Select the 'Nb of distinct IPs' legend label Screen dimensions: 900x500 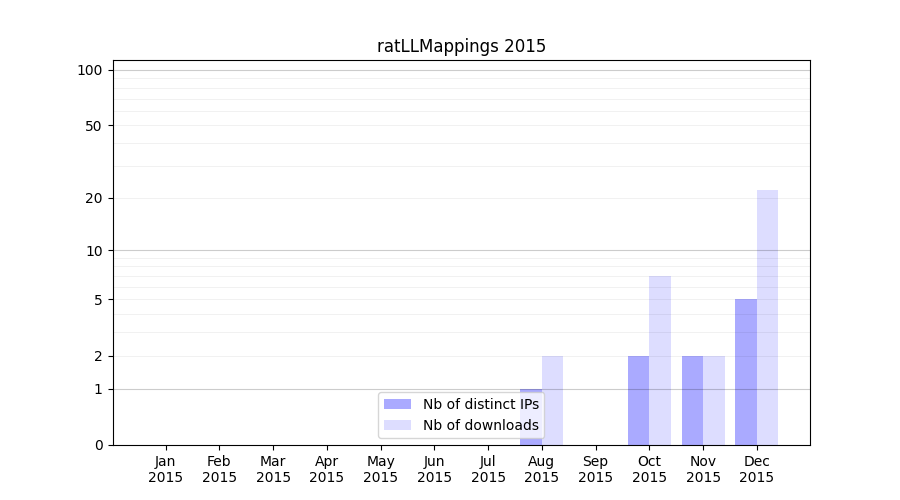[x=480, y=404]
